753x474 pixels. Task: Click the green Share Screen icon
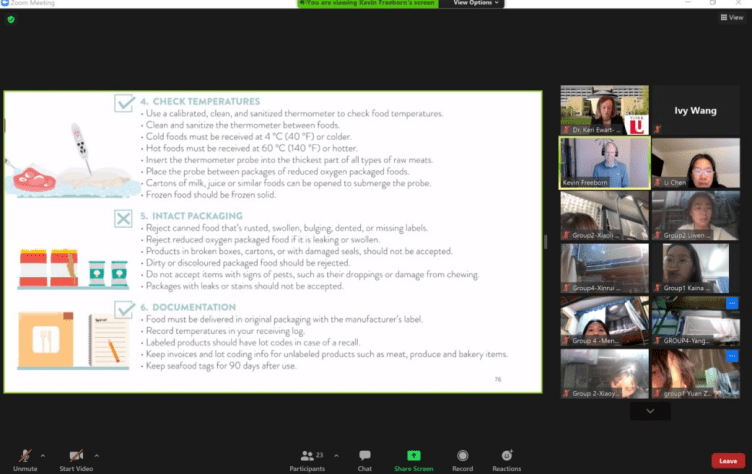tap(413, 457)
